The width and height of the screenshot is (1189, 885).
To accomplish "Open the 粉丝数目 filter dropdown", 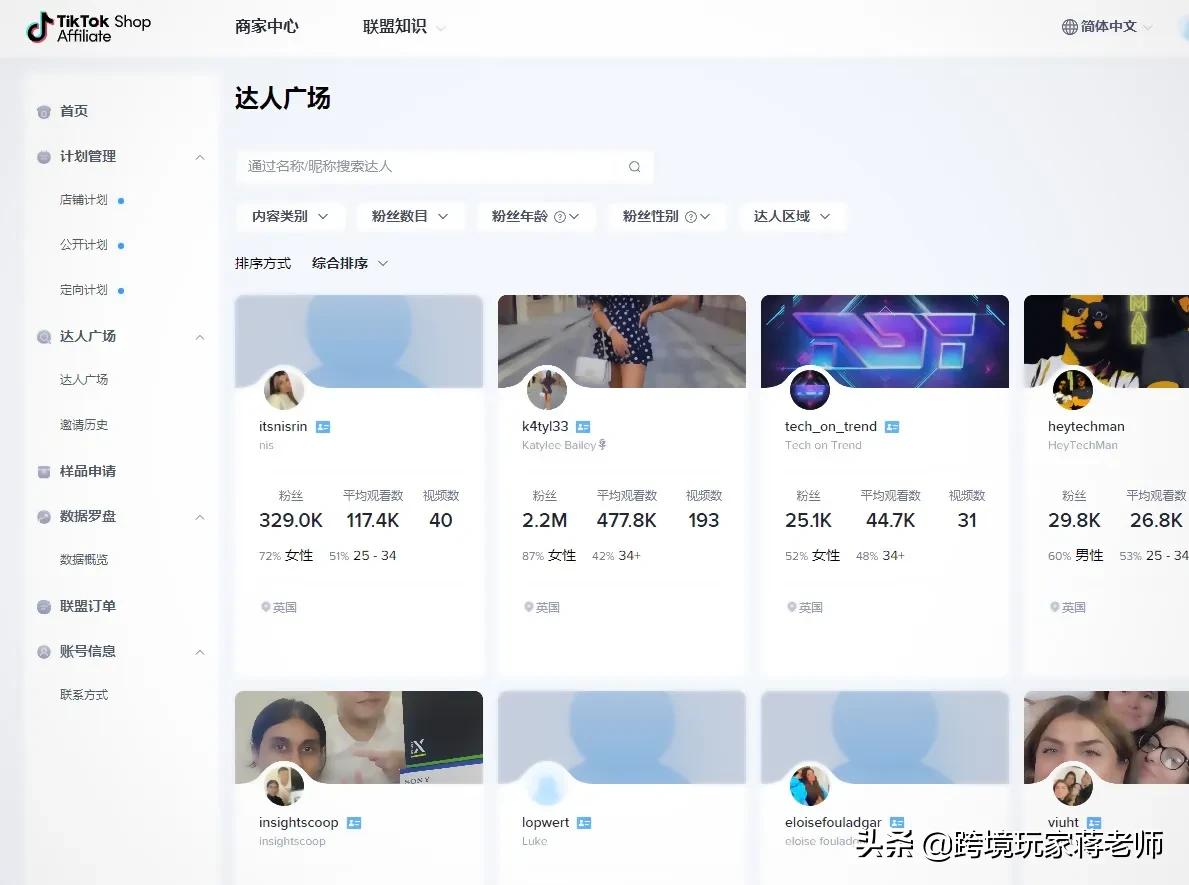I will (x=410, y=216).
